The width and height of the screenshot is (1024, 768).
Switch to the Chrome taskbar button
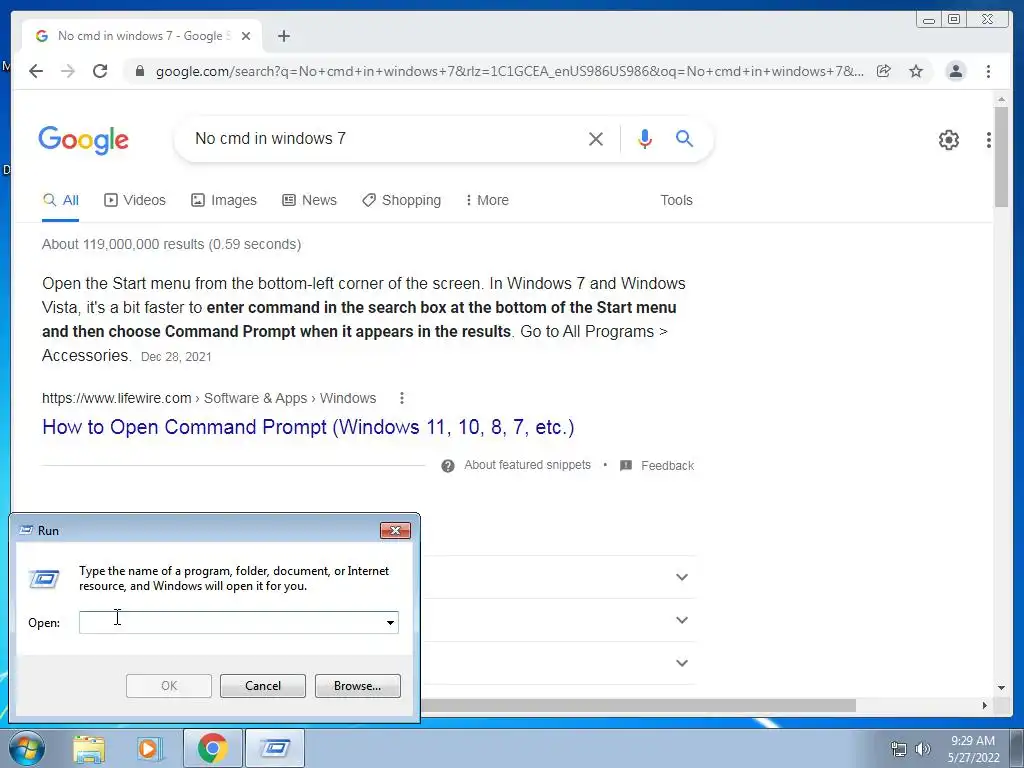coord(212,748)
